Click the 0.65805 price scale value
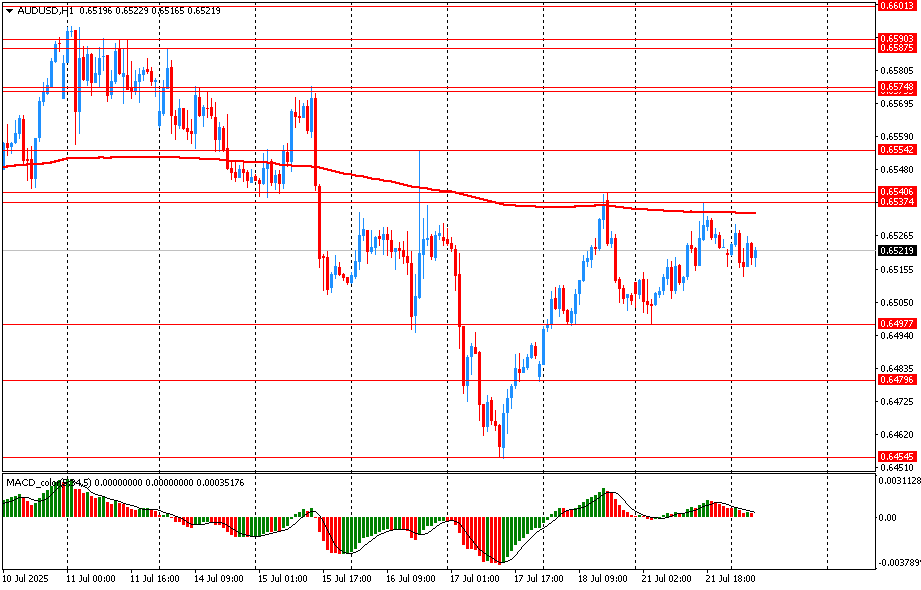The width and height of the screenshot is (921, 590). point(896,71)
